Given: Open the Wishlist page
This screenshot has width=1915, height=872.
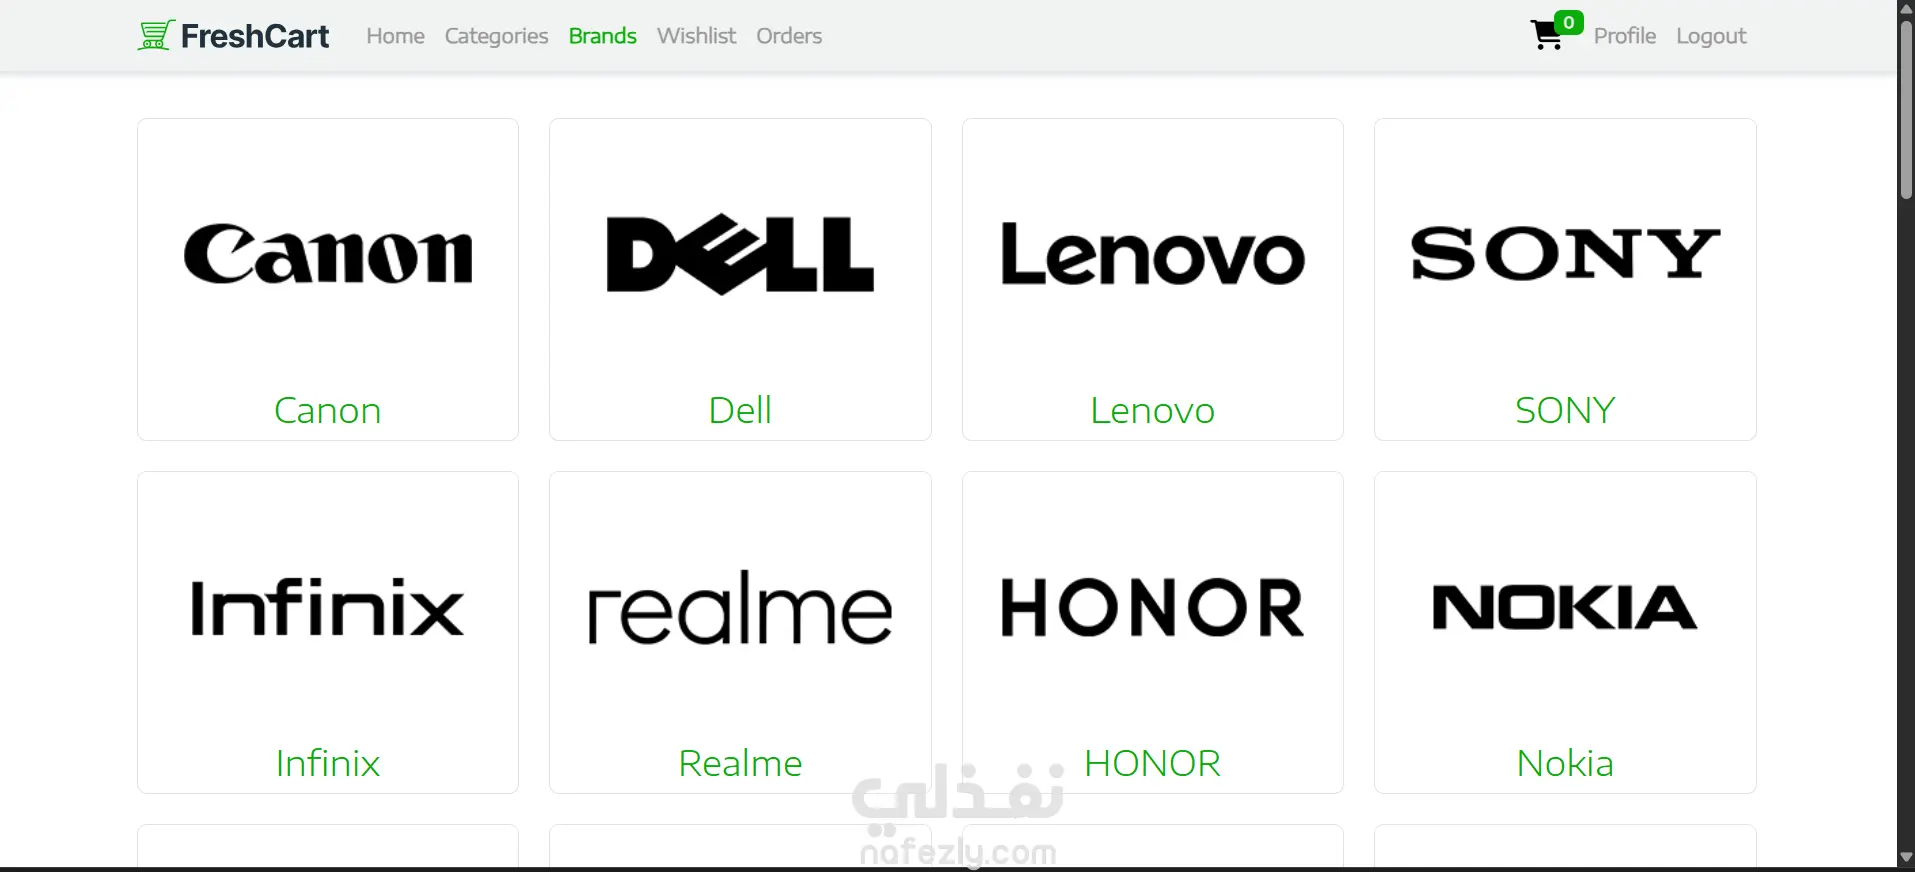Looking at the screenshot, I should pyautogui.click(x=696, y=36).
